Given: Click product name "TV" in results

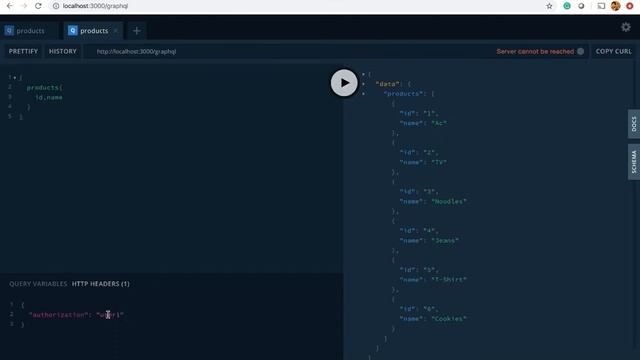Looking at the screenshot, I should pos(439,162).
